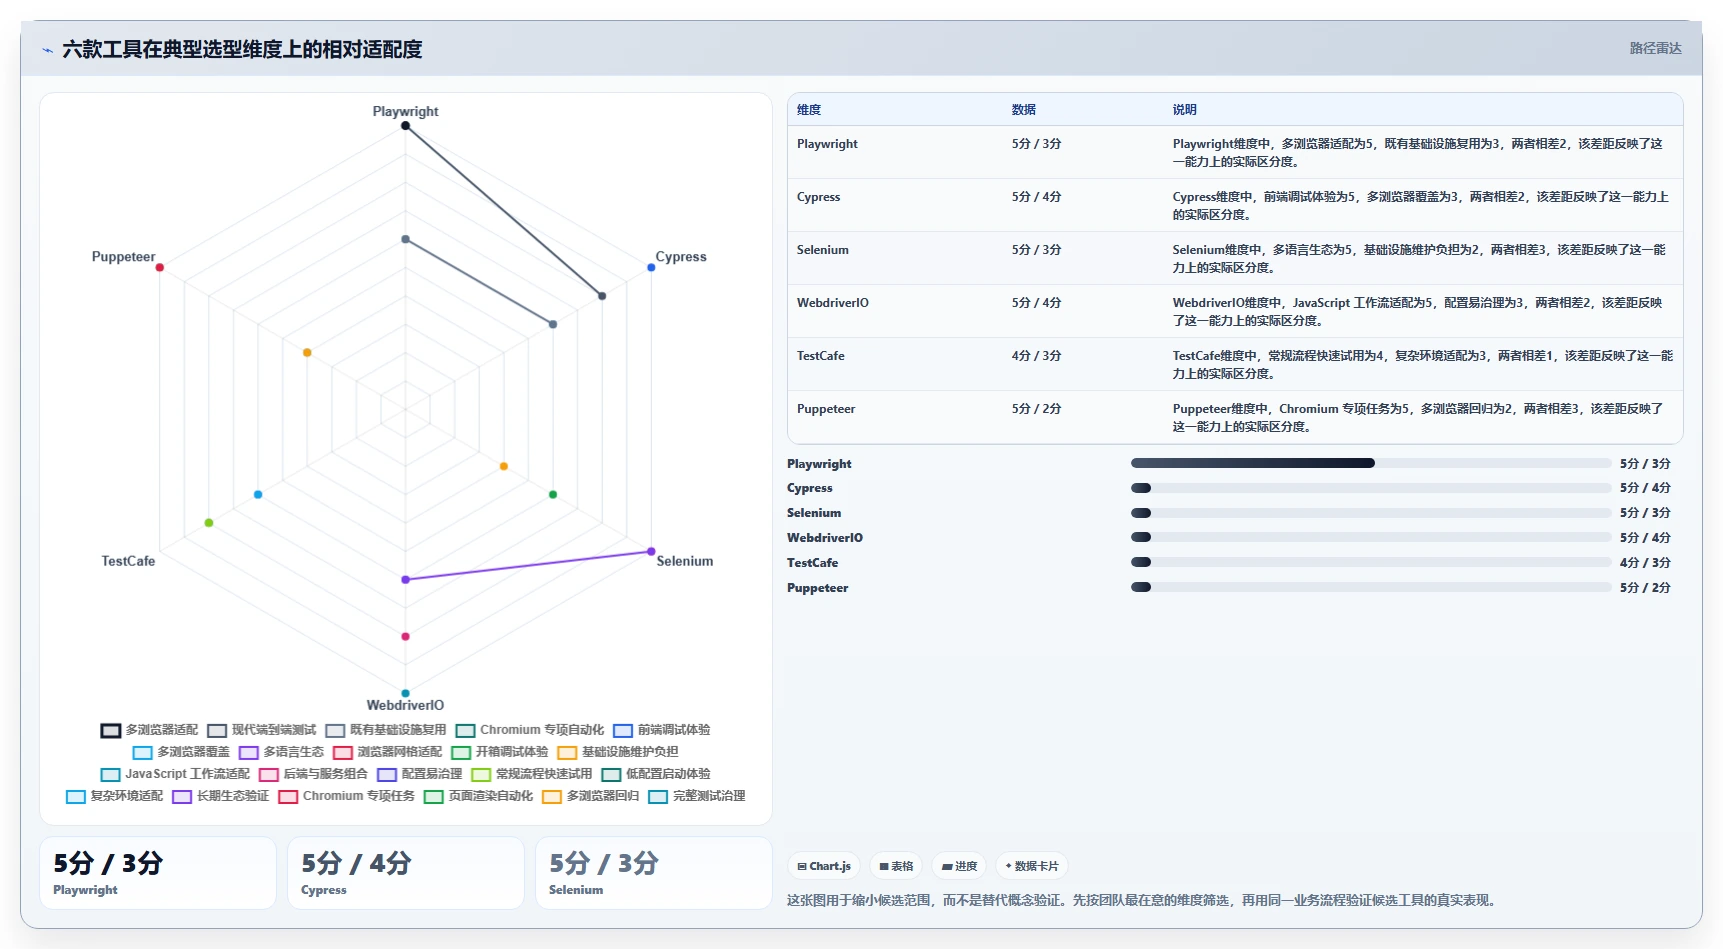Toggle the 复杂环境适配 legend item

[114, 796]
